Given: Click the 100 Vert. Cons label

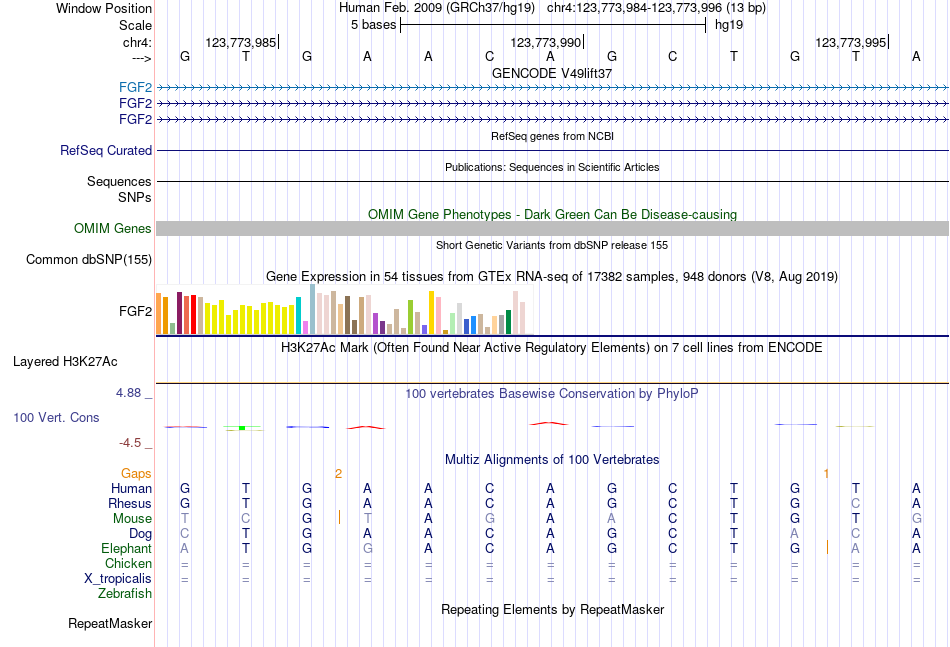Looking at the screenshot, I should 56,417.
